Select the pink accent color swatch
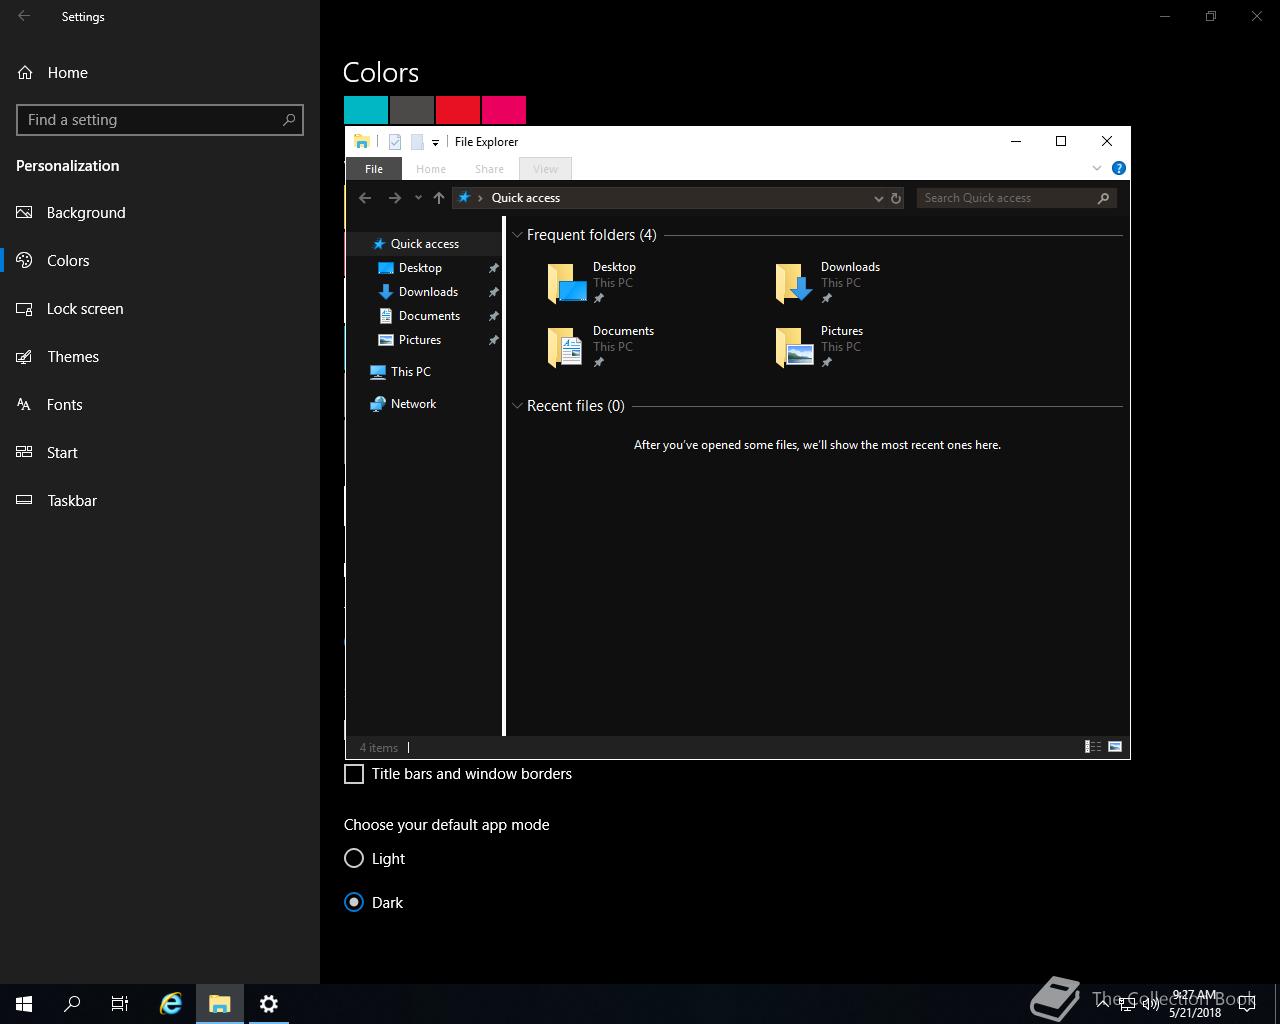 click(x=504, y=110)
